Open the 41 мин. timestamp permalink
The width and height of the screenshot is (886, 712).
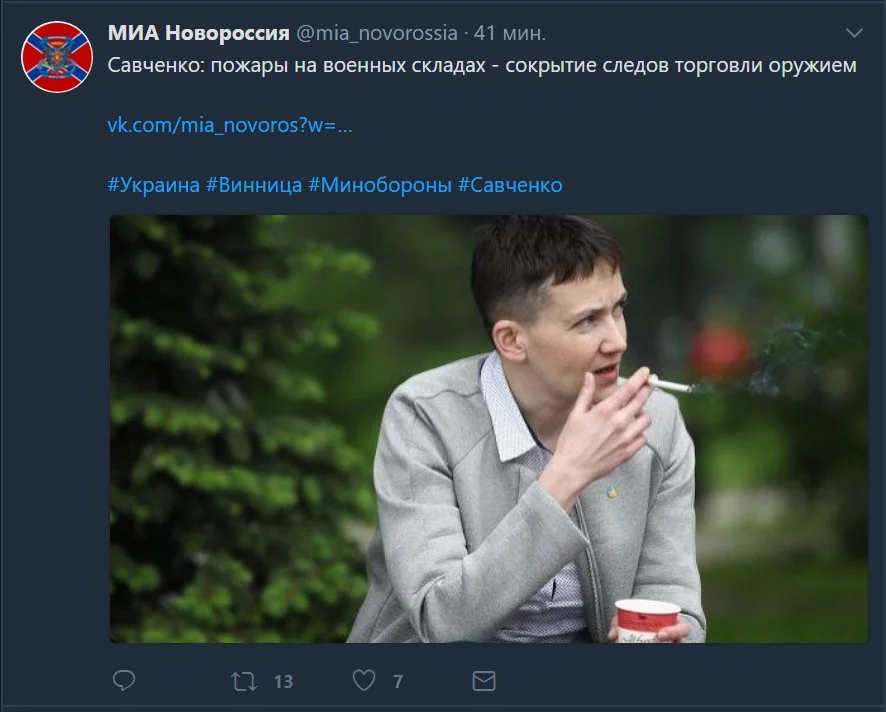point(510,33)
